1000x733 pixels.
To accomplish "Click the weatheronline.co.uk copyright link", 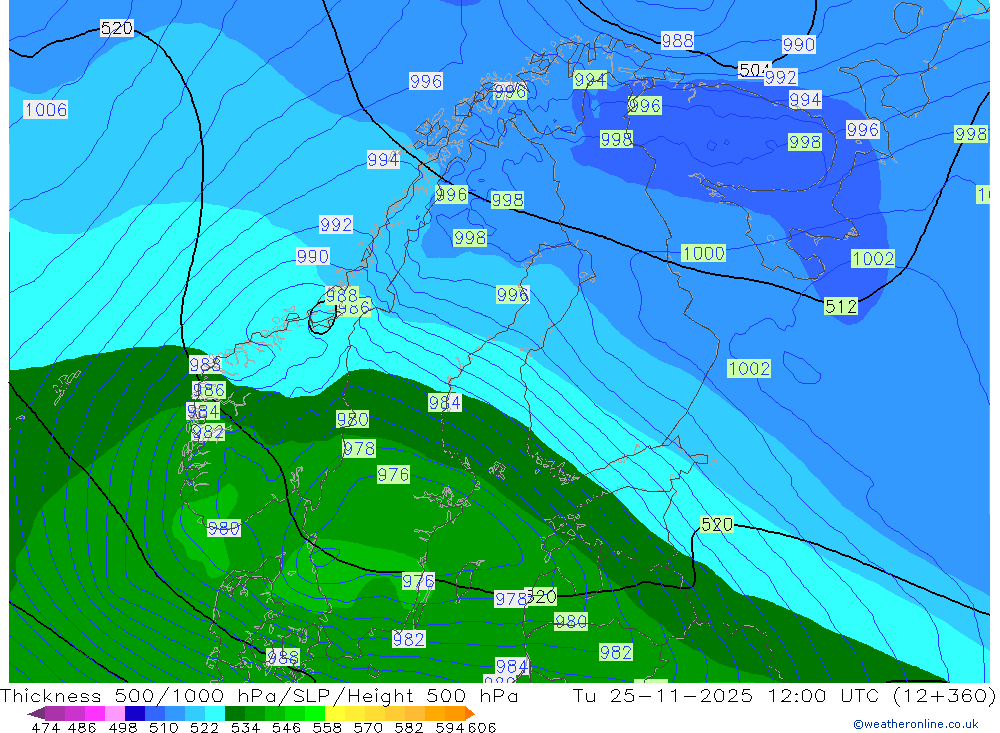I will pyautogui.click(x=915, y=724).
